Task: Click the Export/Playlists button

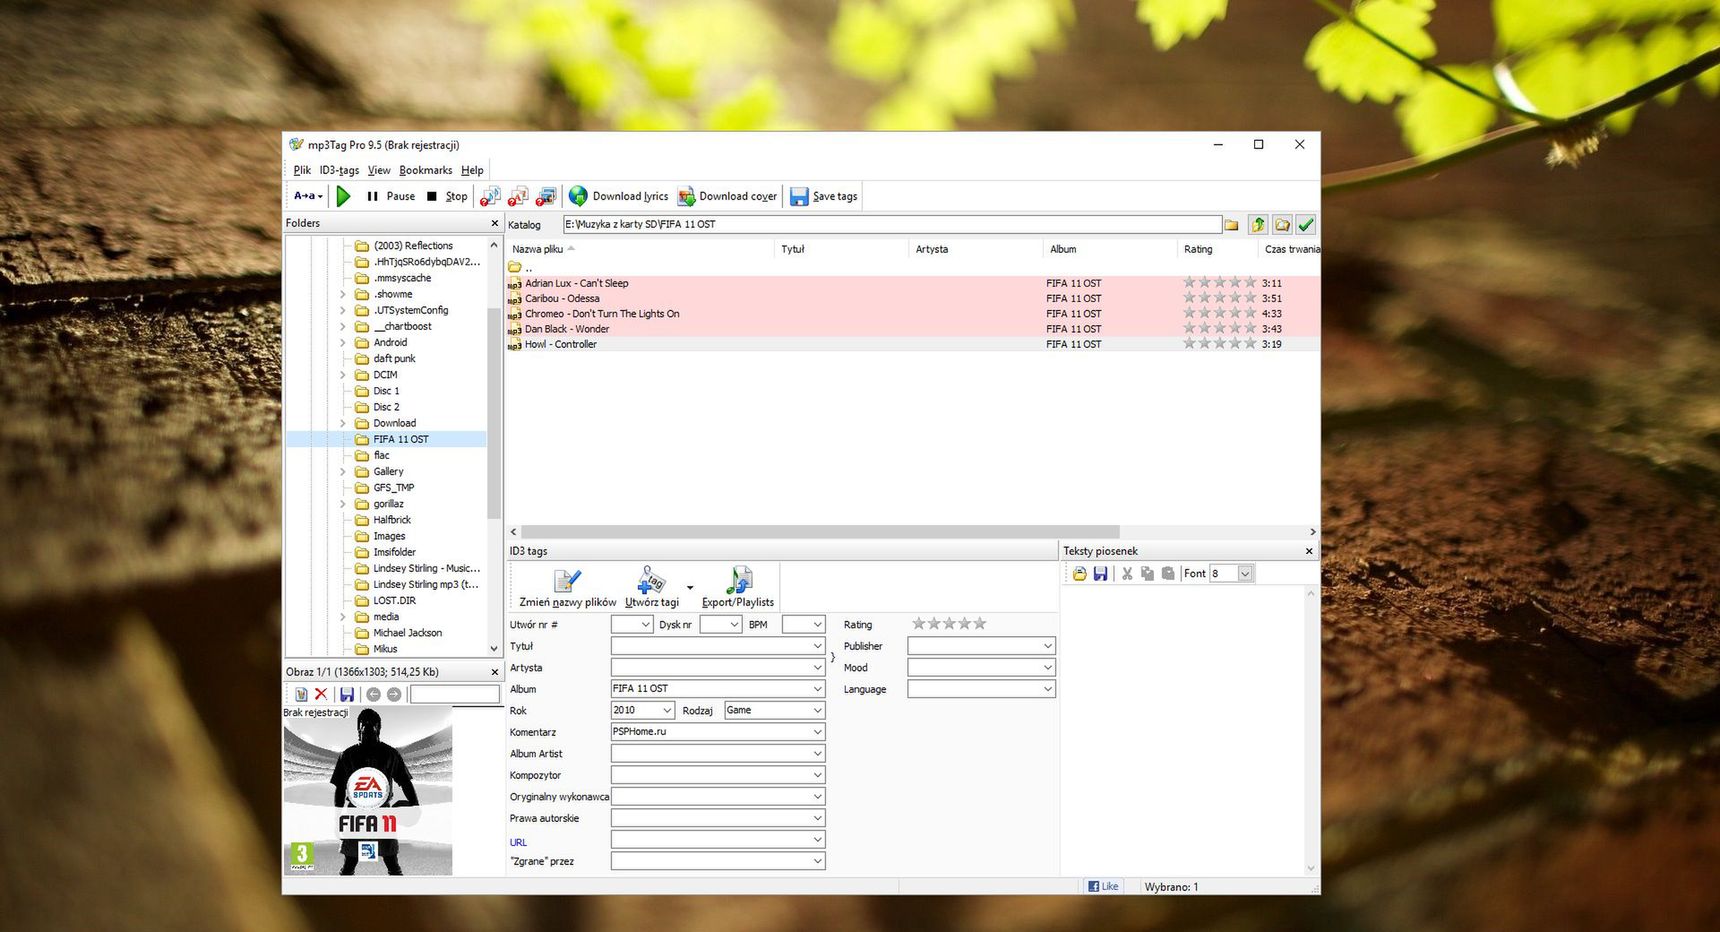Action: [x=738, y=587]
